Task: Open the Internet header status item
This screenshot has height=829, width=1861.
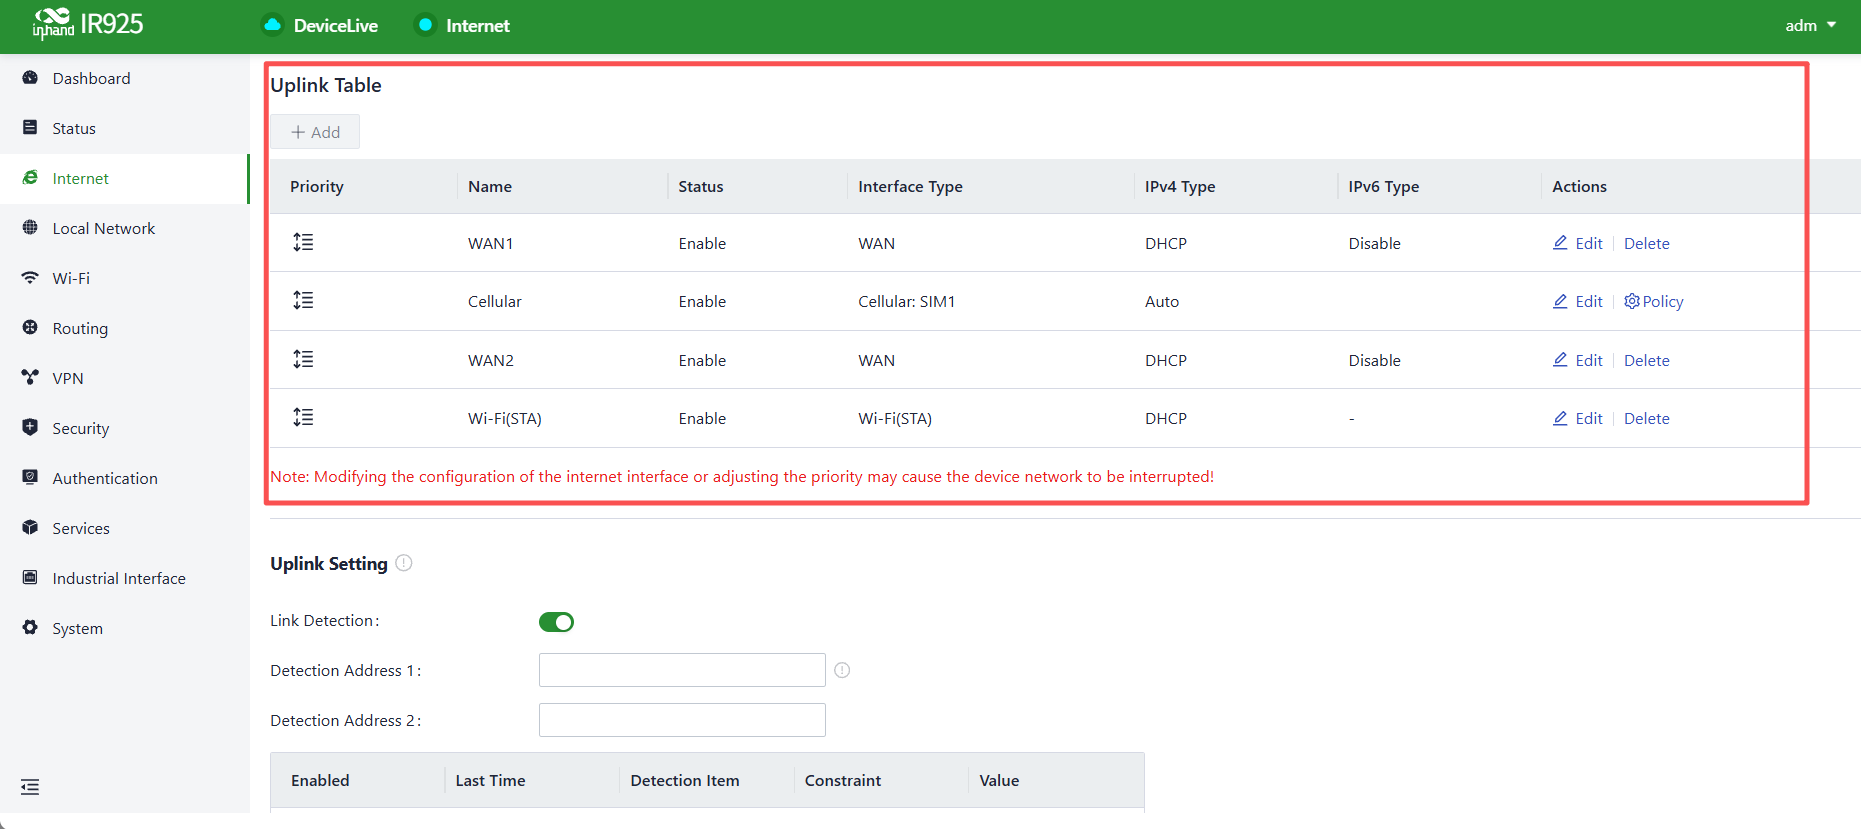Action: point(463,26)
